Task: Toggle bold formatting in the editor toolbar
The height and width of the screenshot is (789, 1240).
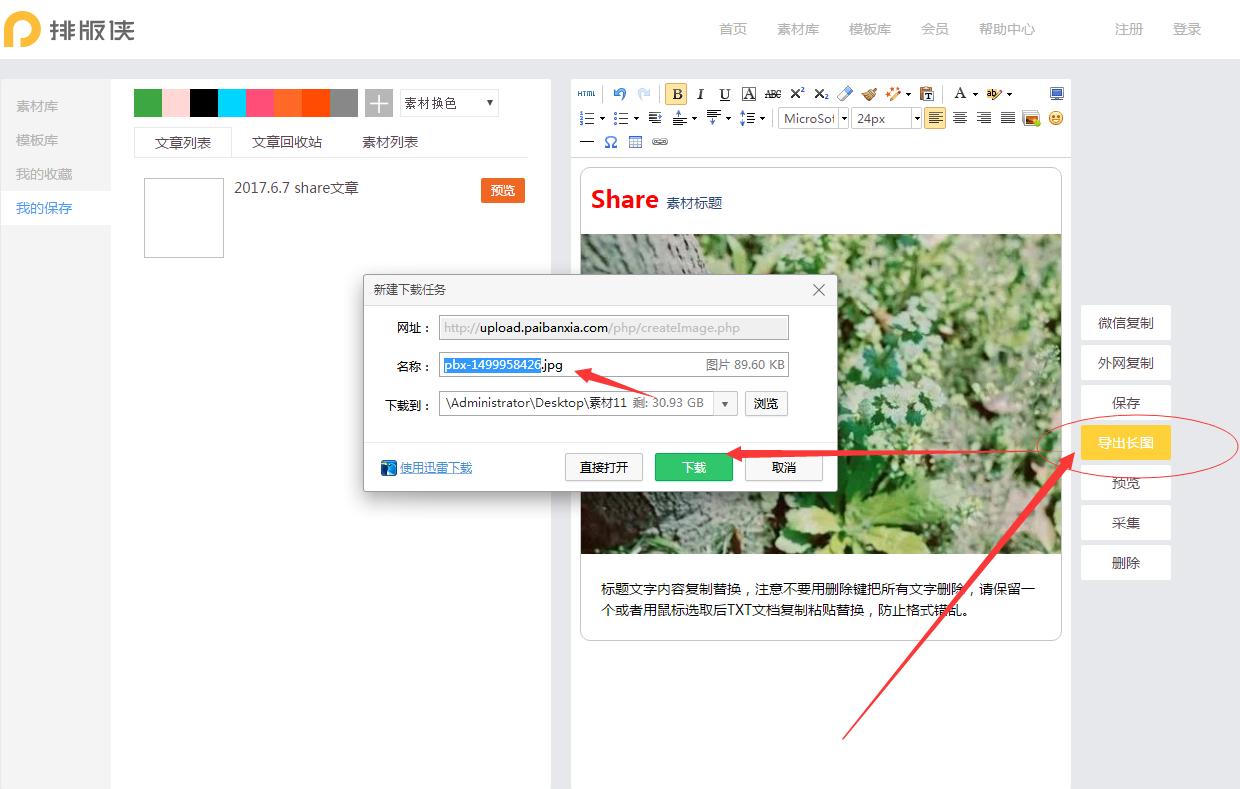Action: click(676, 93)
